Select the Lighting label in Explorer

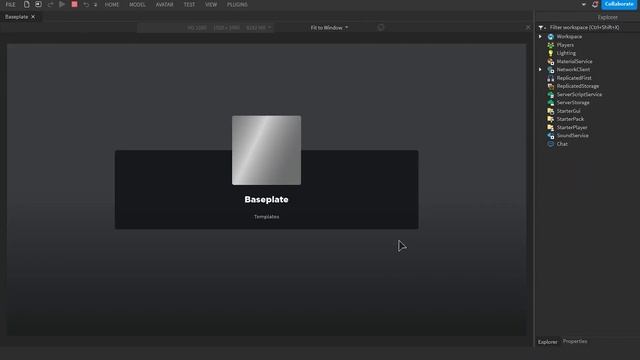click(x=566, y=53)
